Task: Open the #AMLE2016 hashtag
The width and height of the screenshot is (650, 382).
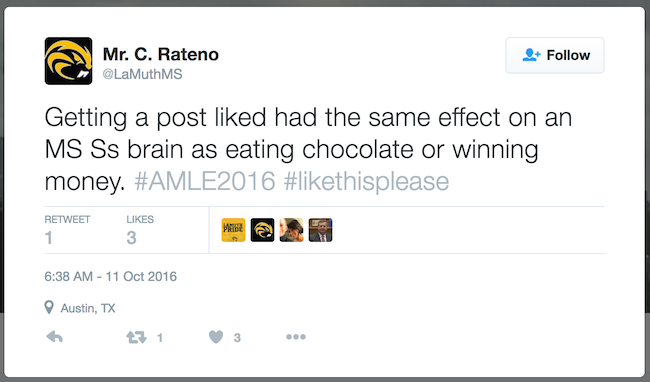Action: (205, 181)
